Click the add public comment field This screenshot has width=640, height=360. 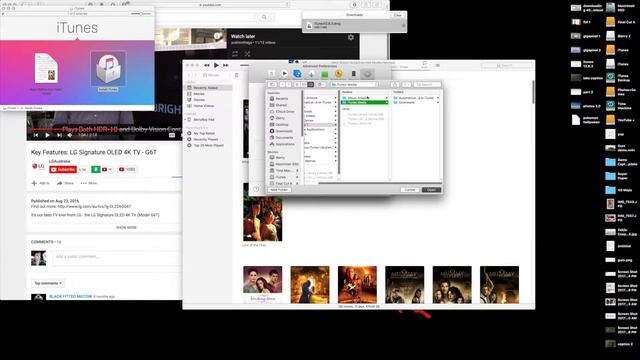click(116, 257)
